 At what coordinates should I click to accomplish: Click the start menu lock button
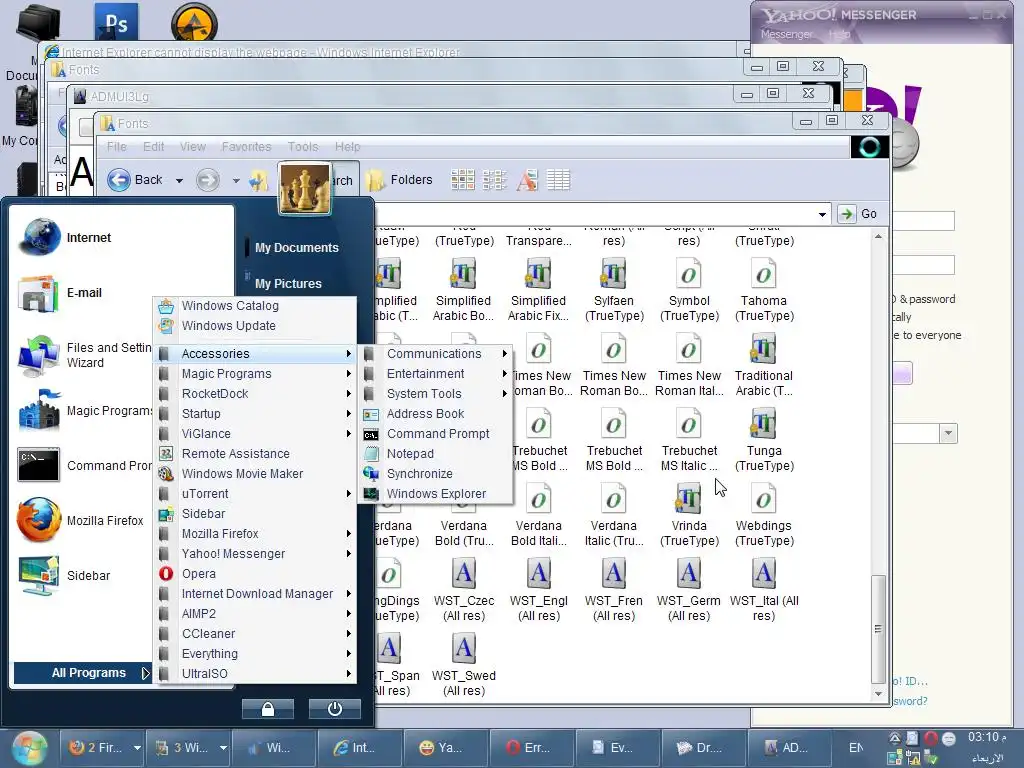[x=268, y=709]
